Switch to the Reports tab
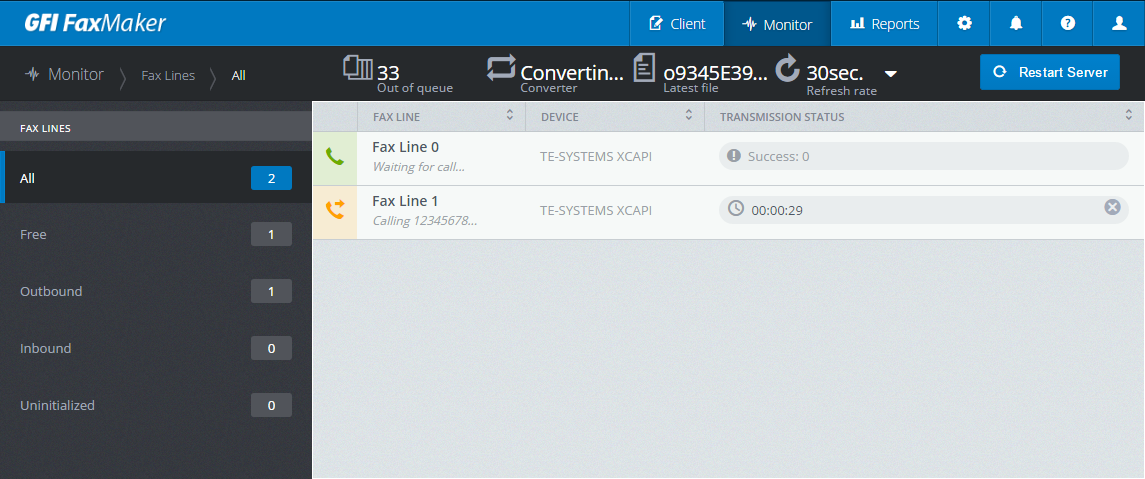 click(884, 23)
